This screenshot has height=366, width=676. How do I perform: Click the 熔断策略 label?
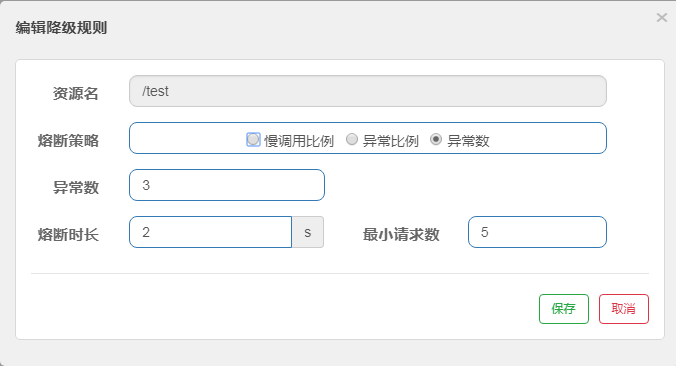click(69, 141)
